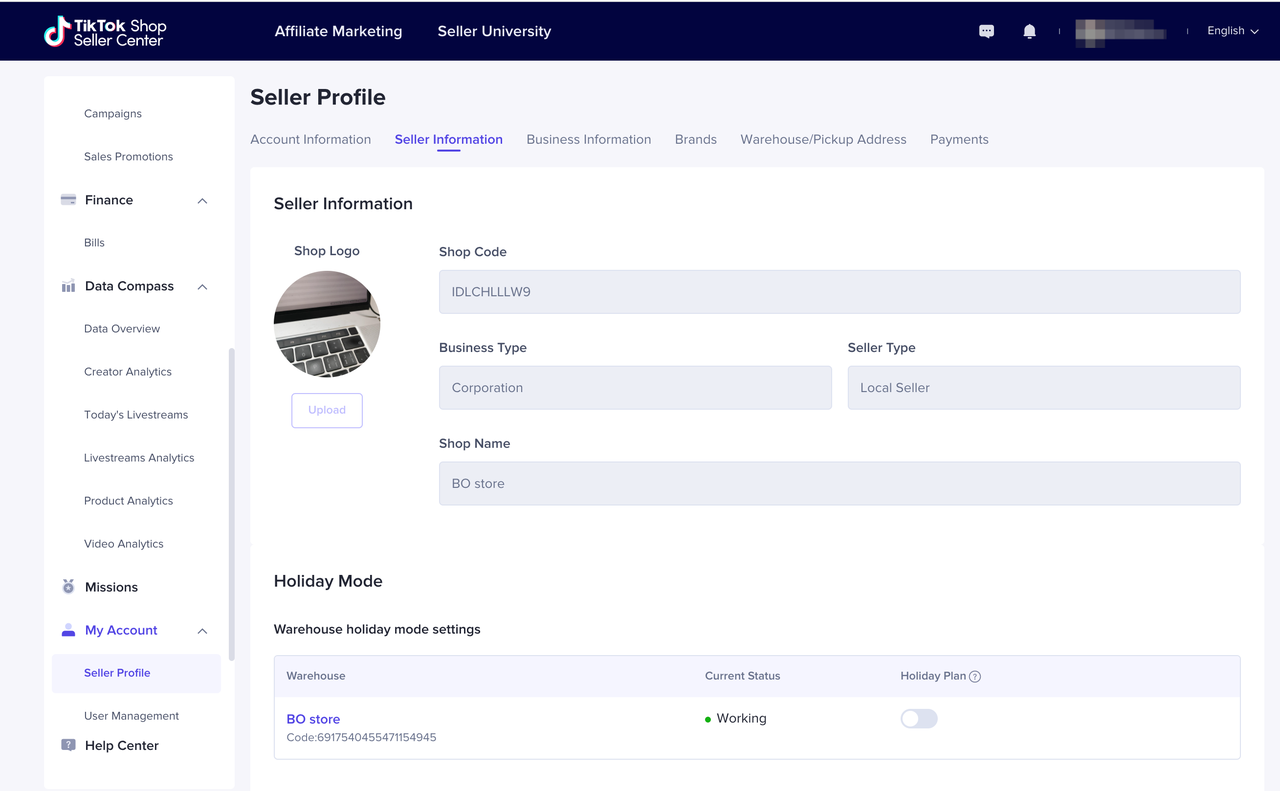Switch to the Warehouse/Pickup Address tab
The width and height of the screenshot is (1280, 791).
pyautogui.click(x=823, y=140)
